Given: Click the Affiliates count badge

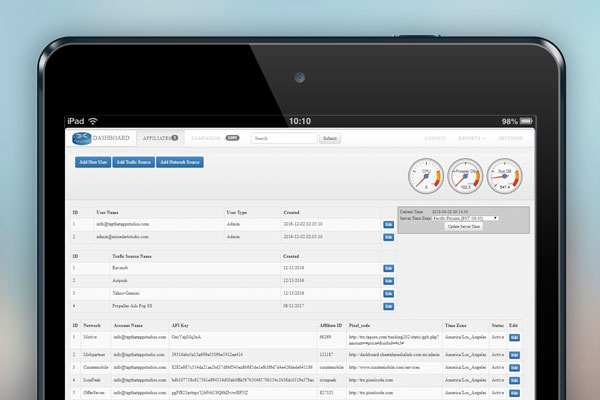Looking at the screenshot, I should (175, 138).
